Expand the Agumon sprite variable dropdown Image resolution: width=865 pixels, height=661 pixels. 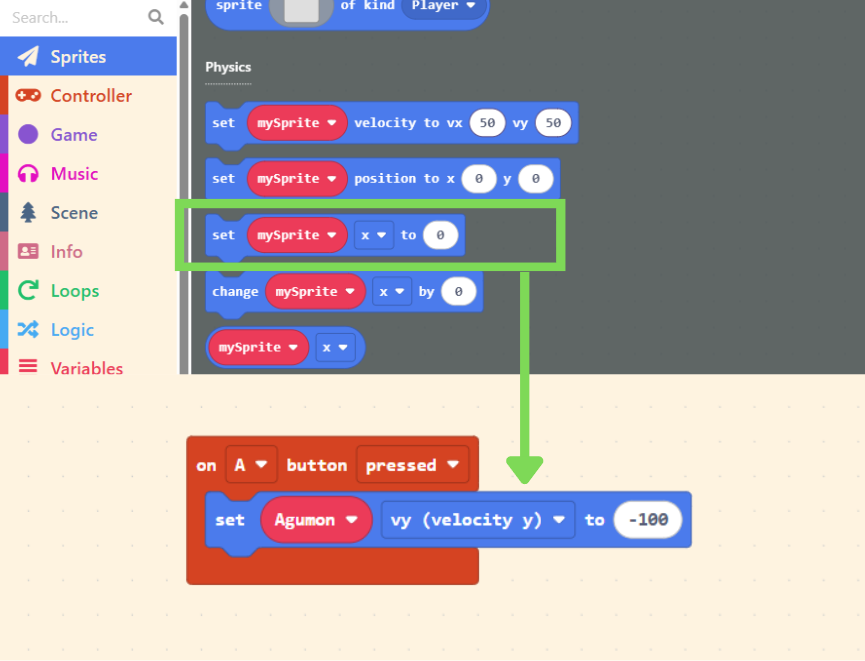(316, 520)
